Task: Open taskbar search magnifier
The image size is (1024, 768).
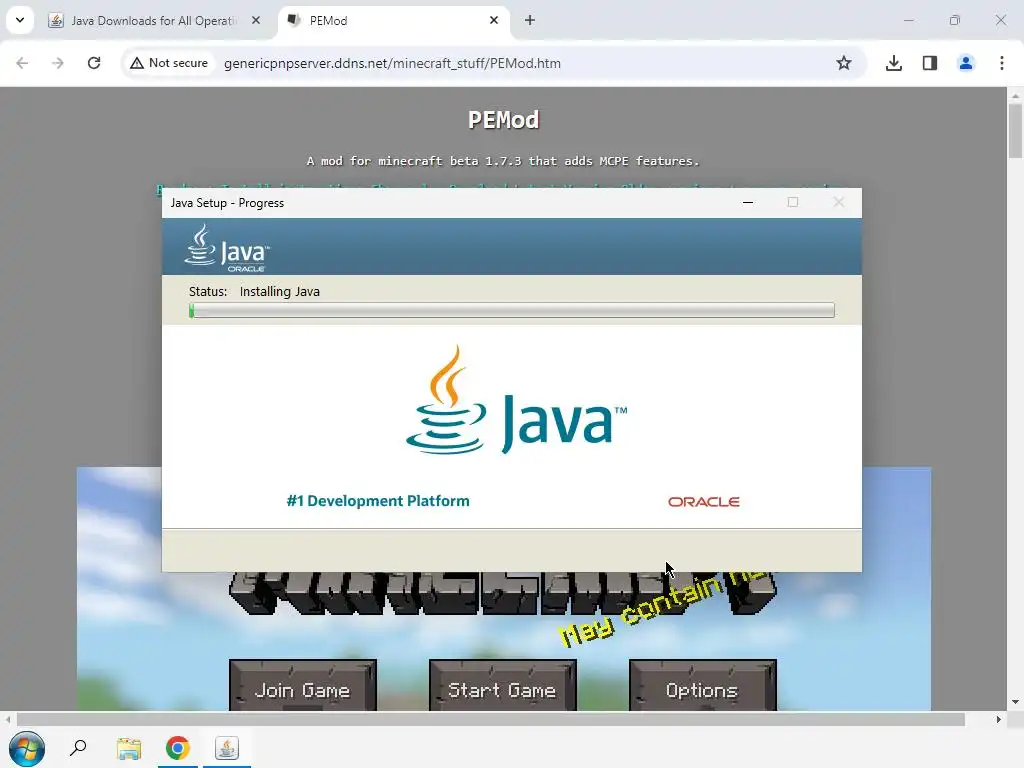Action: pyautogui.click(x=78, y=748)
